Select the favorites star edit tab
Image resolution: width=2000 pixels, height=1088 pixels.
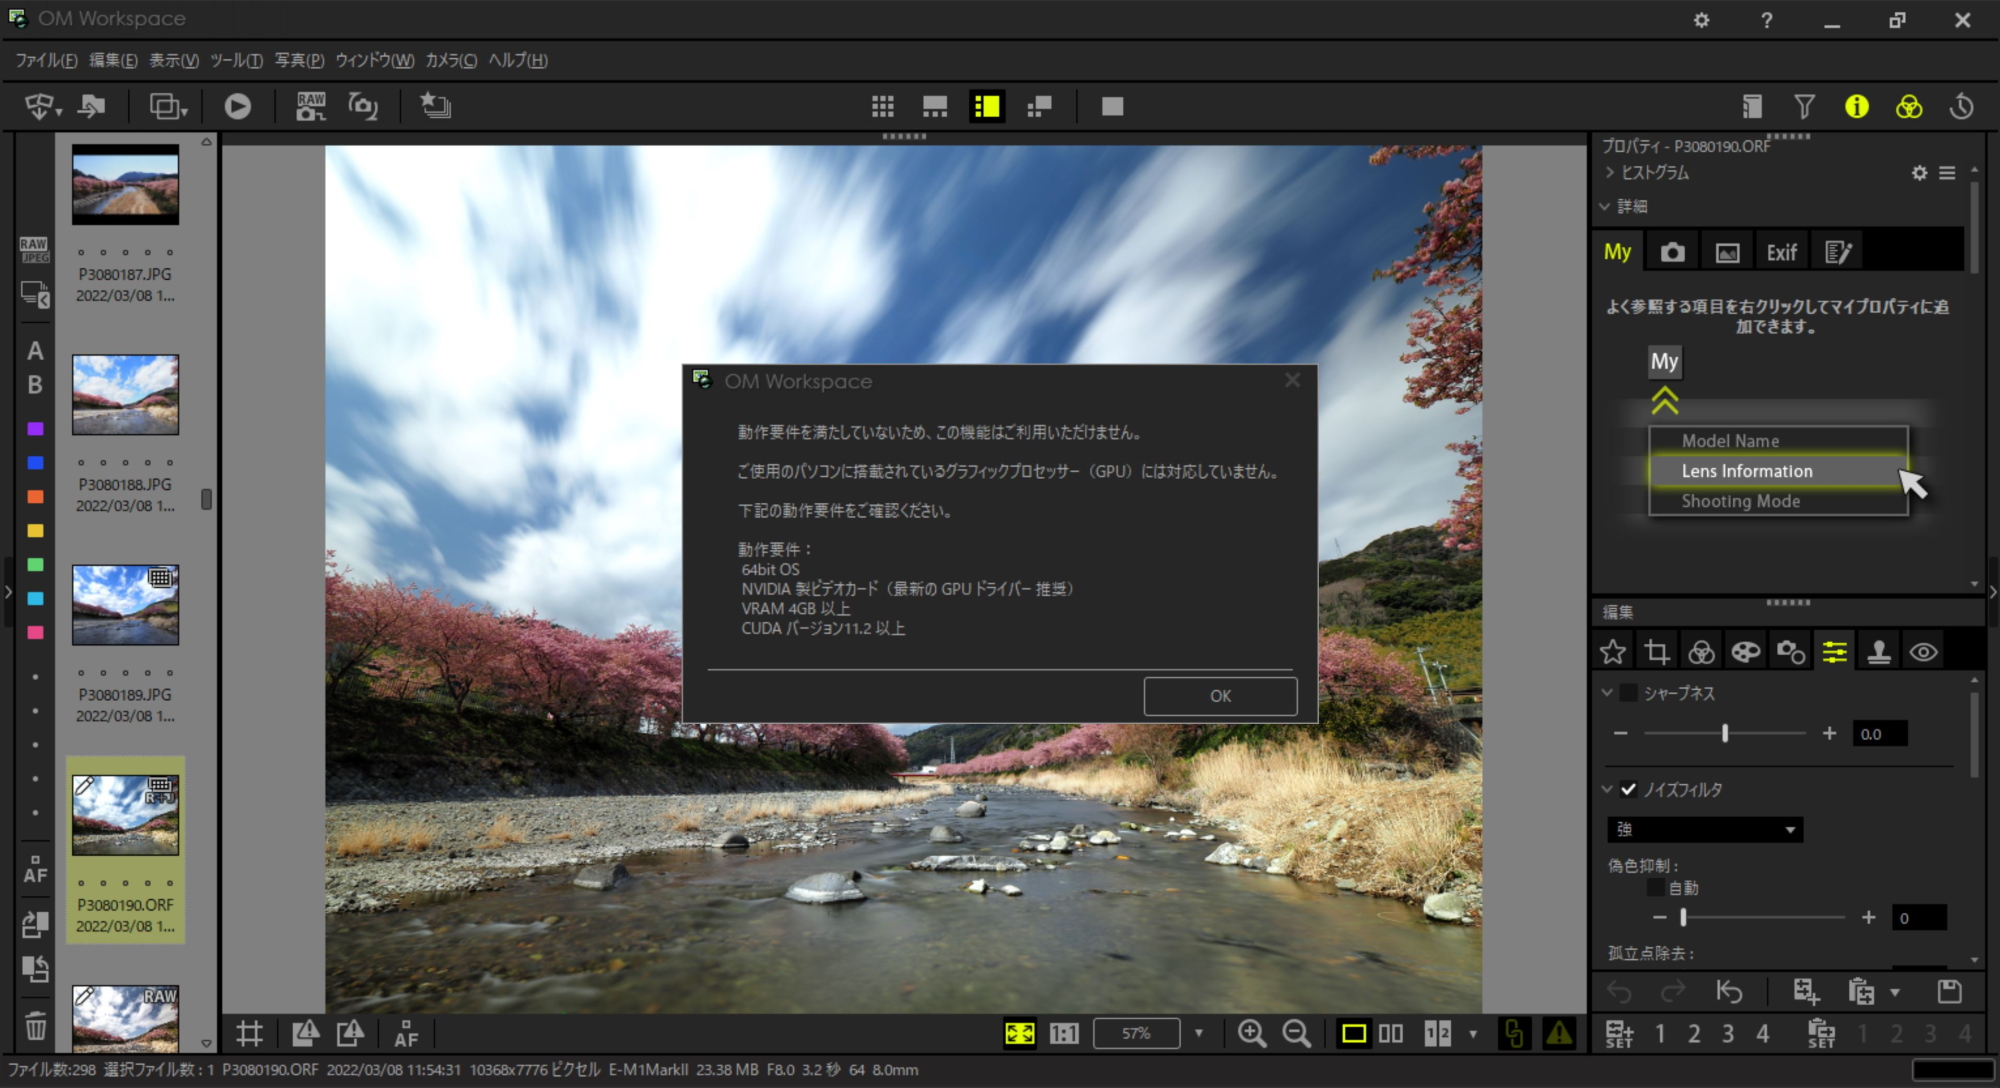pyautogui.click(x=1612, y=653)
